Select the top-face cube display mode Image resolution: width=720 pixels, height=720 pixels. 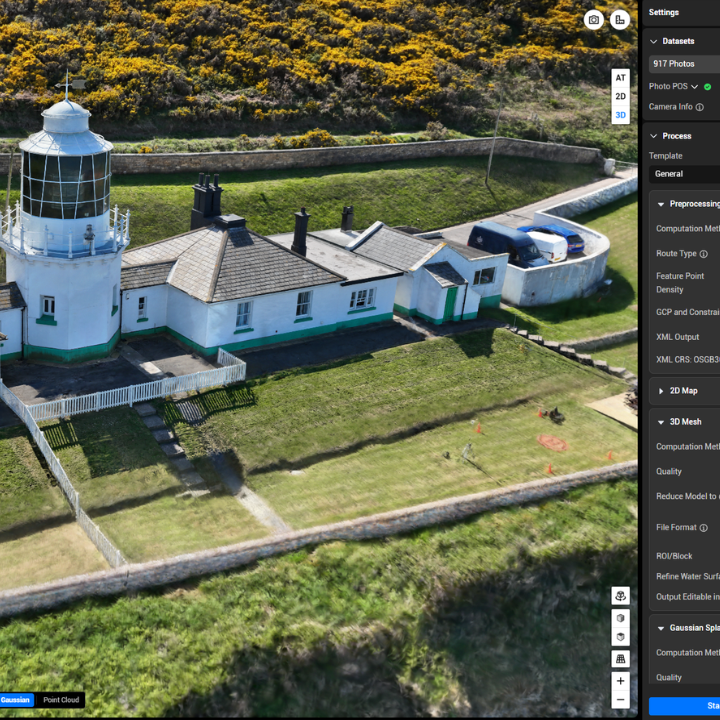point(620,637)
